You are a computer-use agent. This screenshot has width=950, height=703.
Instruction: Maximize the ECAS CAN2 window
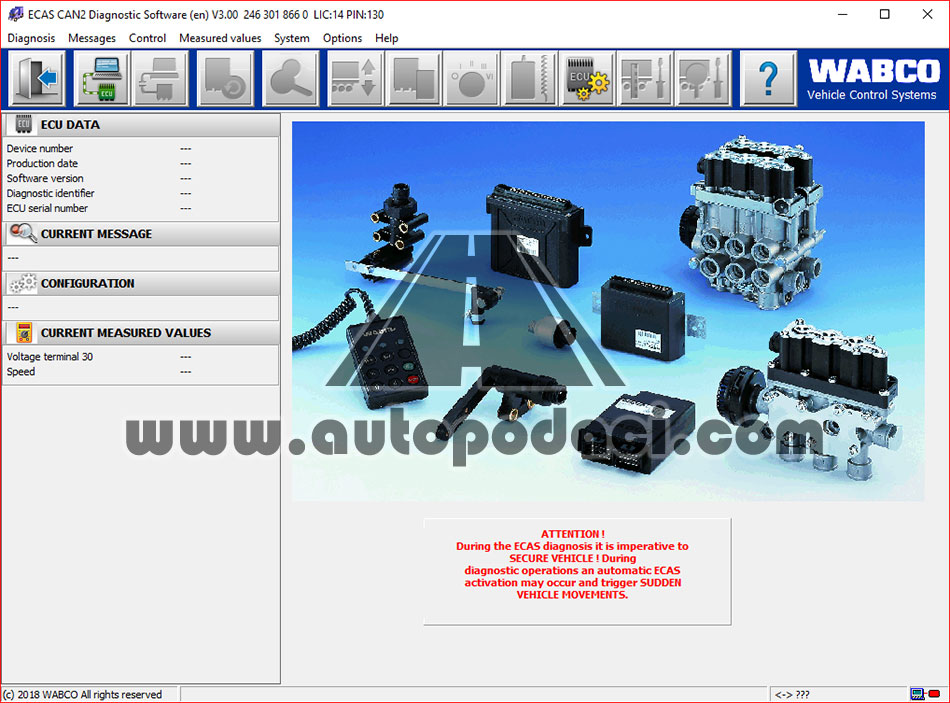[x=885, y=14]
